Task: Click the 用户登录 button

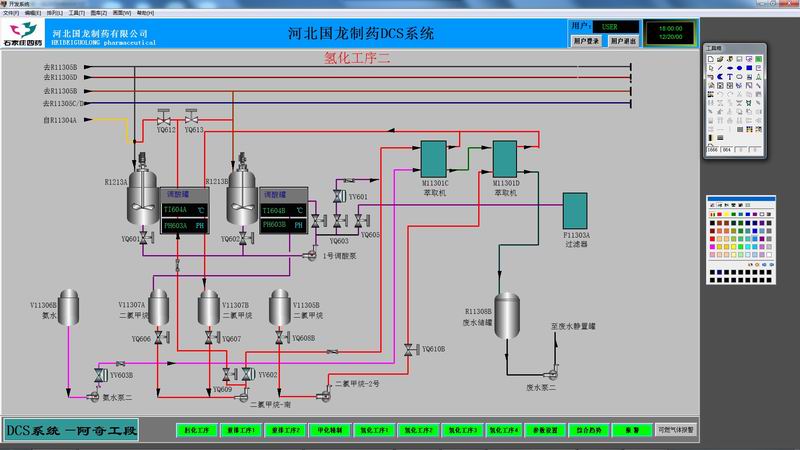Action: (586, 41)
